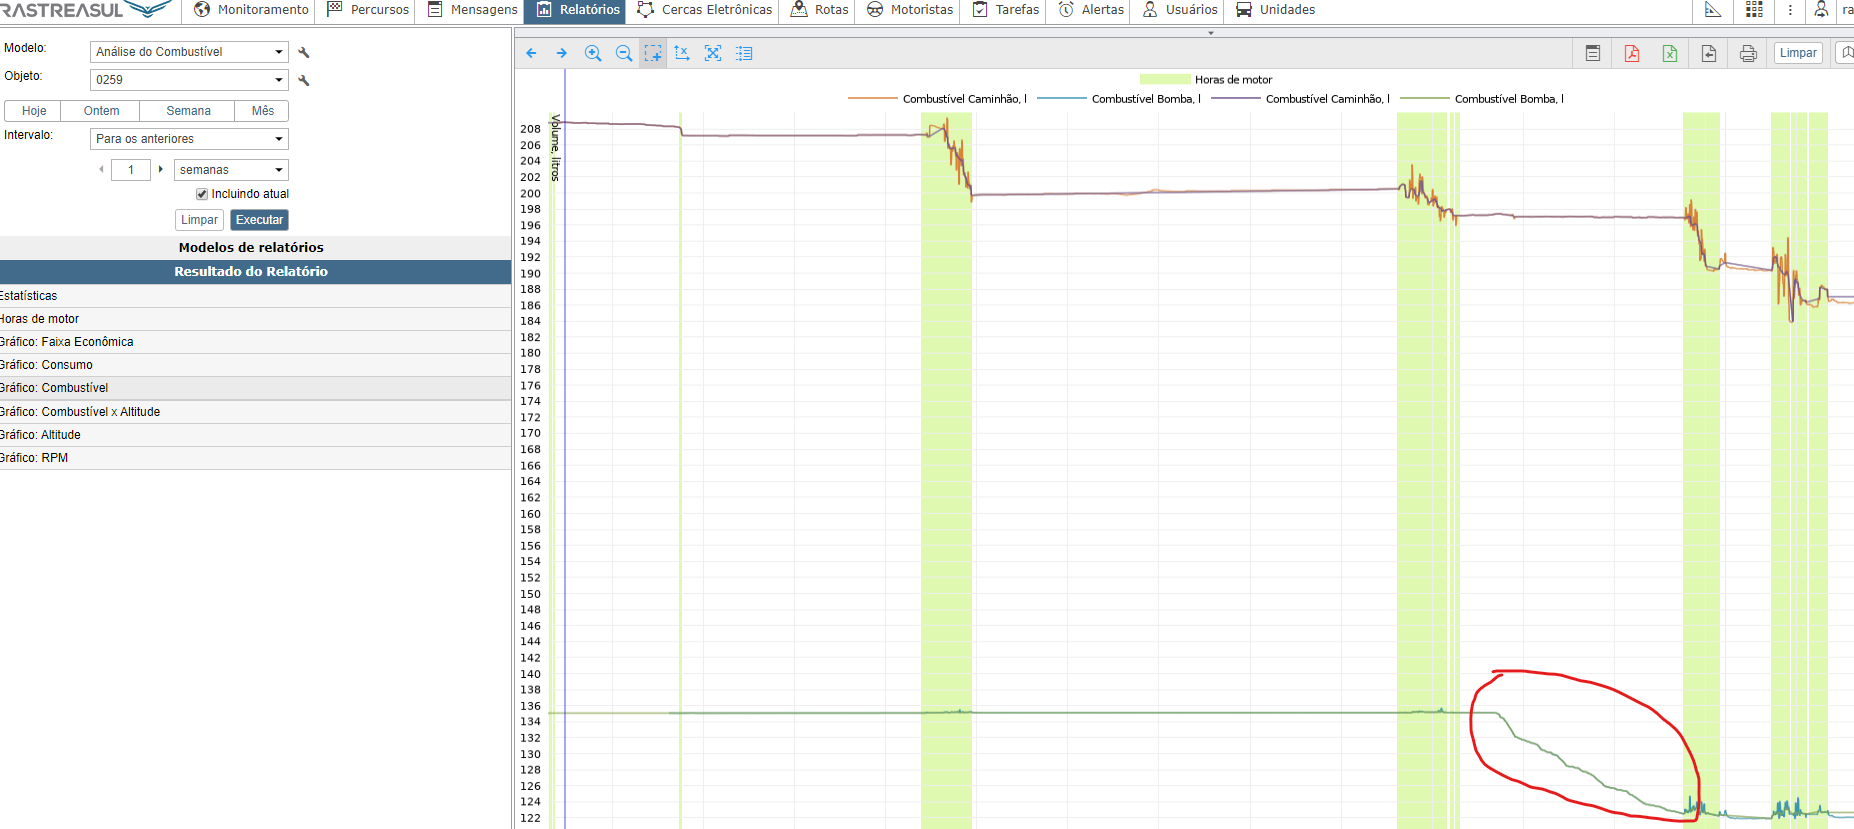The image size is (1854, 829).
Task: Click the zoom in magnifier icon
Action: point(593,54)
